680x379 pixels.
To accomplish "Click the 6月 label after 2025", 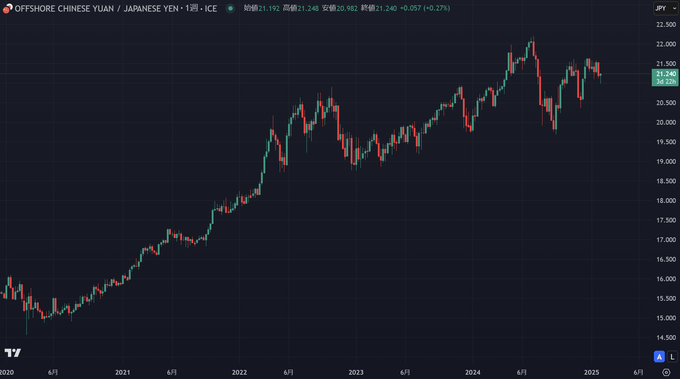I will click(x=638, y=372).
